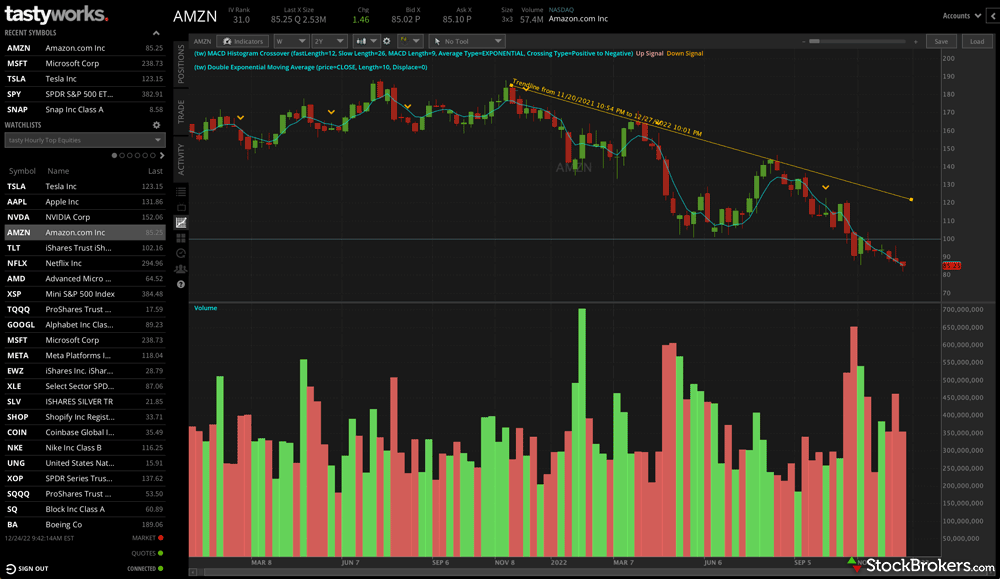This screenshot has width=1000, height=579.
Task: Open the Positions vertical tab
Action: pyautogui.click(x=181, y=64)
